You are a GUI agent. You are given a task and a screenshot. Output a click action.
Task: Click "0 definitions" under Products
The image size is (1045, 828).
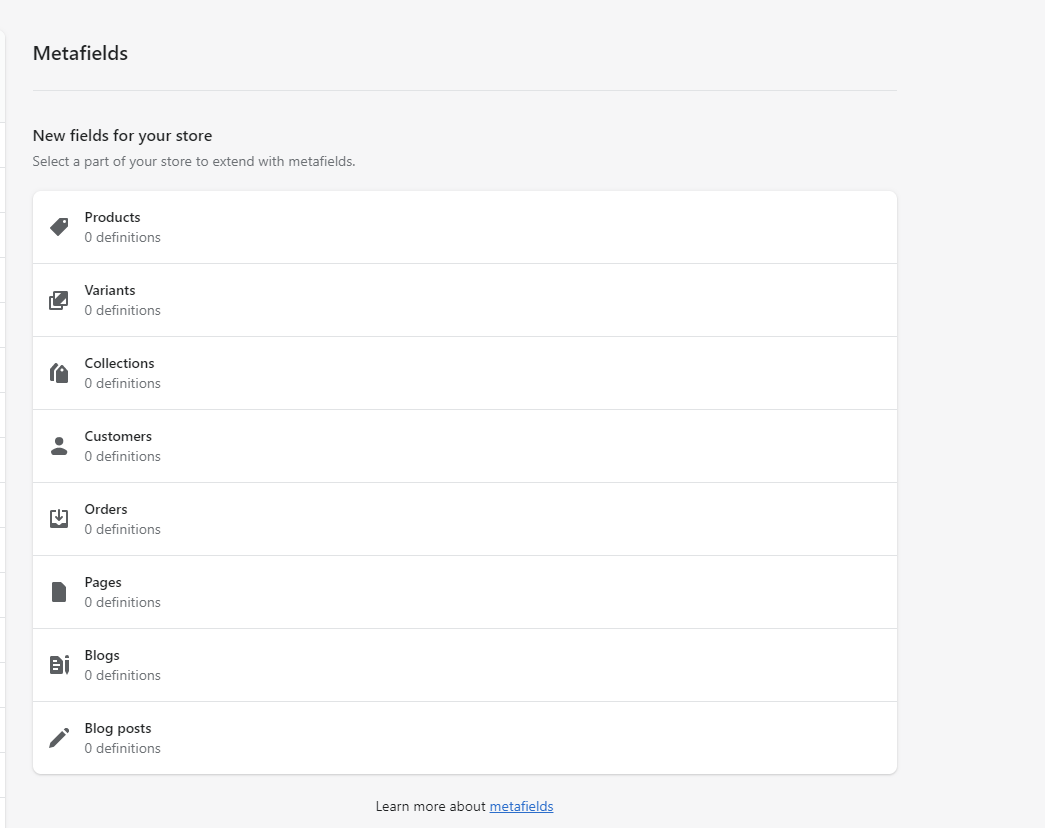coord(122,238)
